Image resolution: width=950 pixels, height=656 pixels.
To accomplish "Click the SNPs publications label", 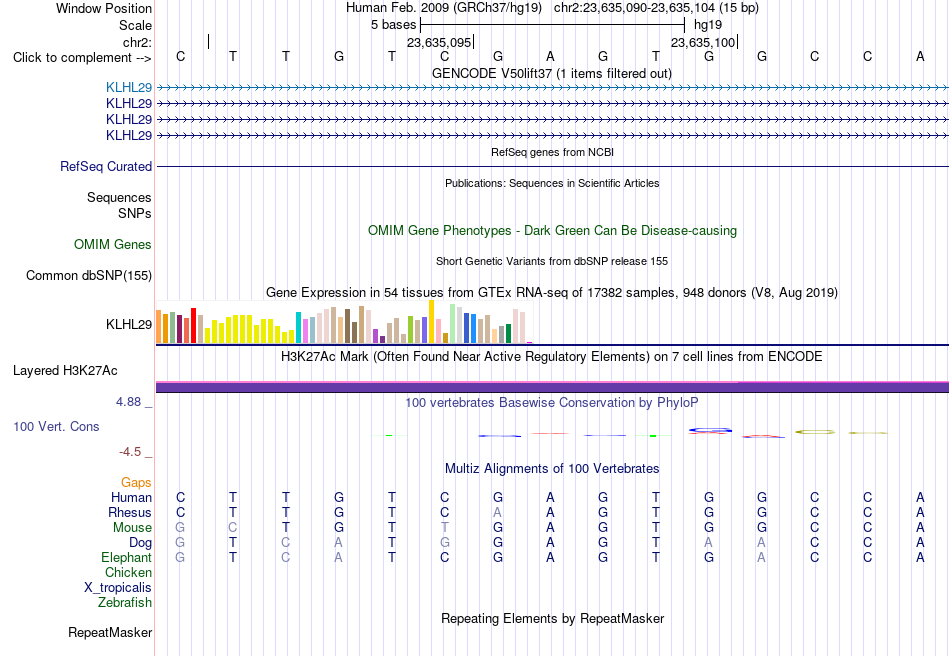I will [135, 213].
